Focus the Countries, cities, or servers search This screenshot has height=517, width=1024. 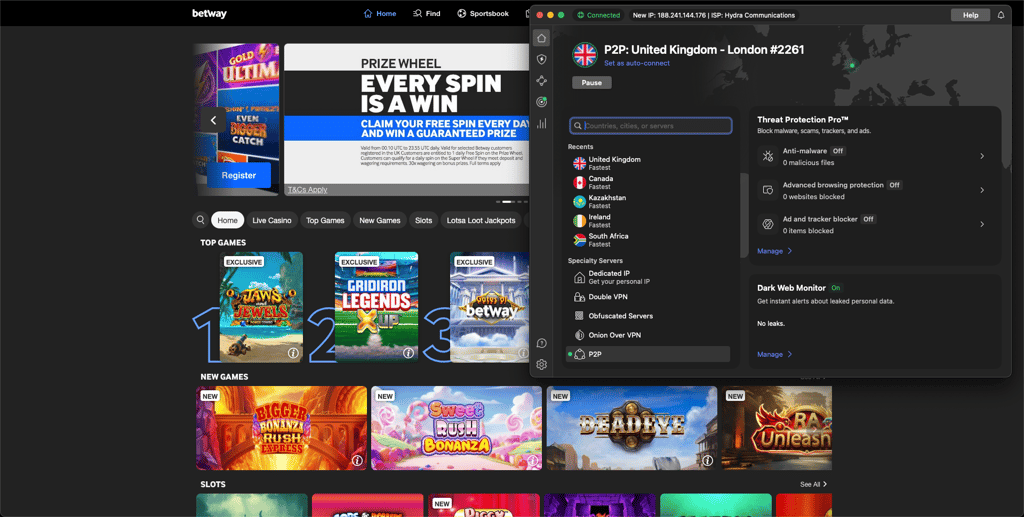click(x=650, y=125)
